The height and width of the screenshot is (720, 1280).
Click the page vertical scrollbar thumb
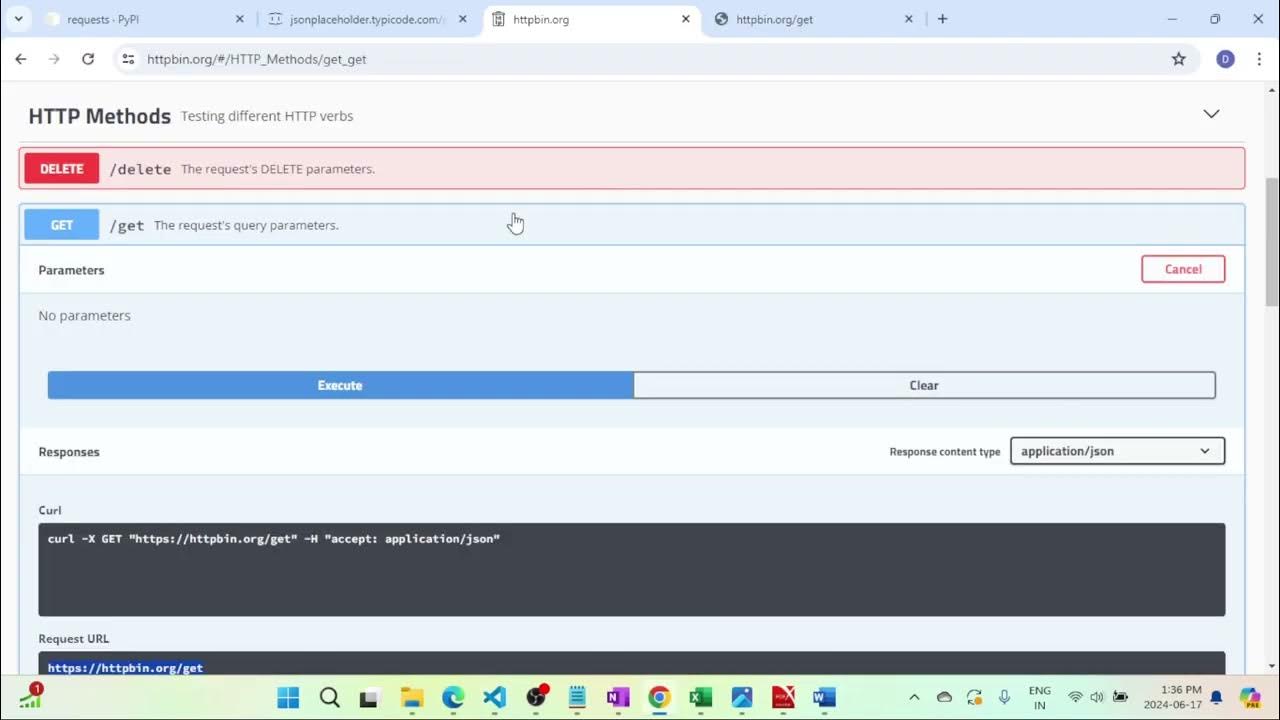[1271, 242]
